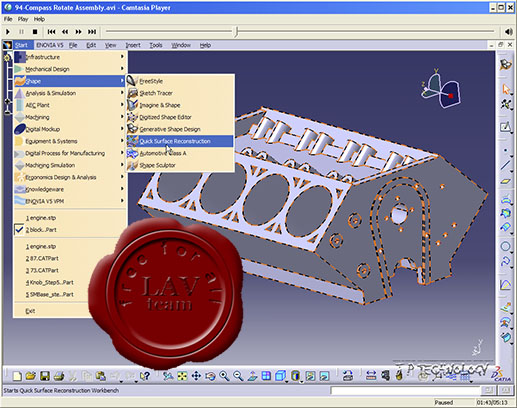Select the Circle tool in right toolbar
The height and width of the screenshot is (408, 517).
[506, 246]
